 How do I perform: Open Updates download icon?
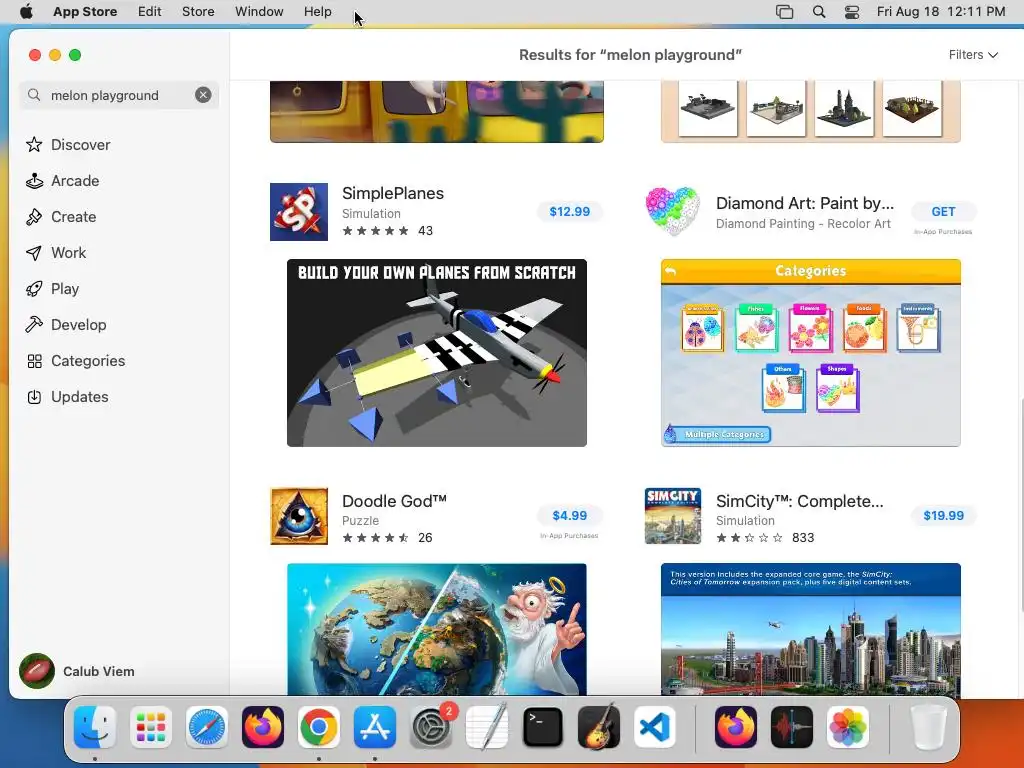34,396
